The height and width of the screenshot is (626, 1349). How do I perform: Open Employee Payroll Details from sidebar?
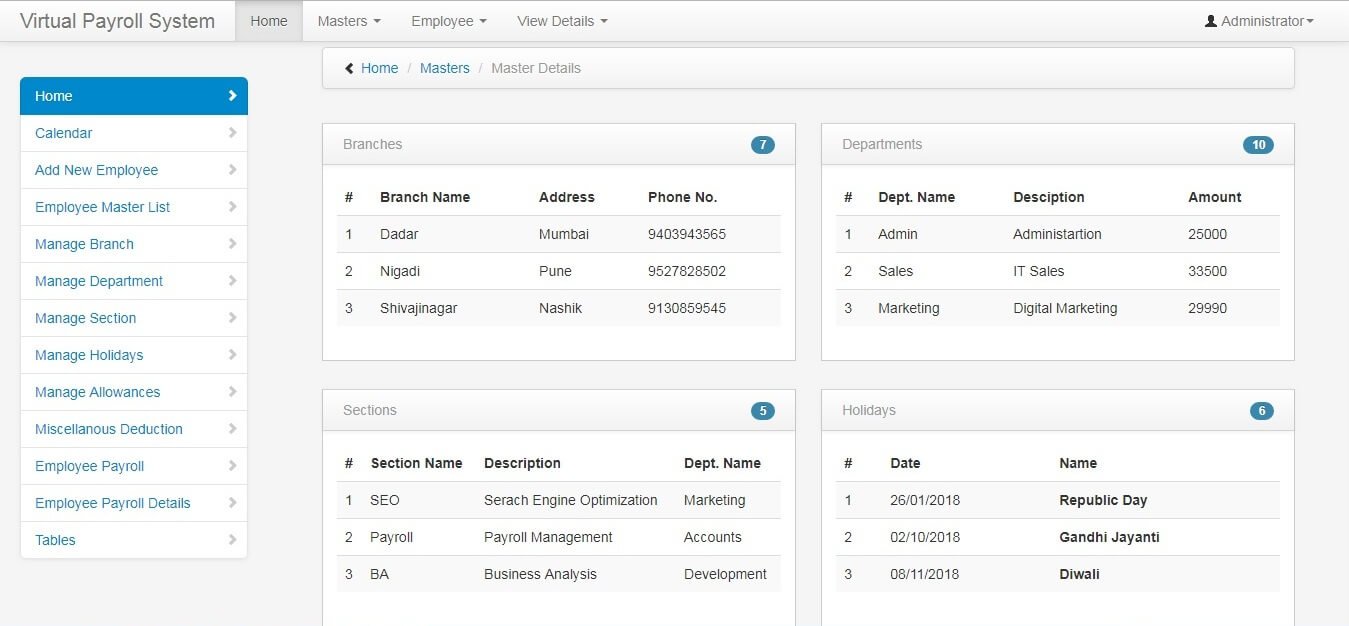click(x=113, y=503)
